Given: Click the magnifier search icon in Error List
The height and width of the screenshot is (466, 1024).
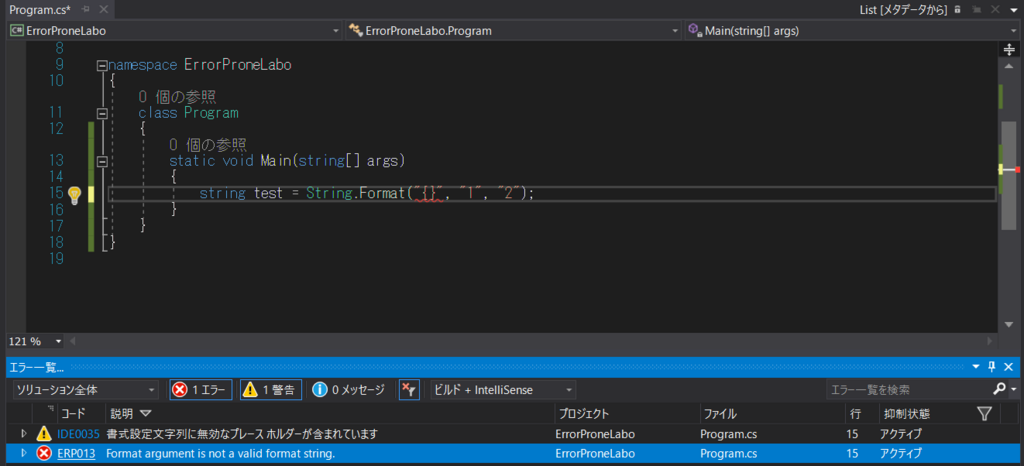Looking at the screenshot, I should pos(999,390).
